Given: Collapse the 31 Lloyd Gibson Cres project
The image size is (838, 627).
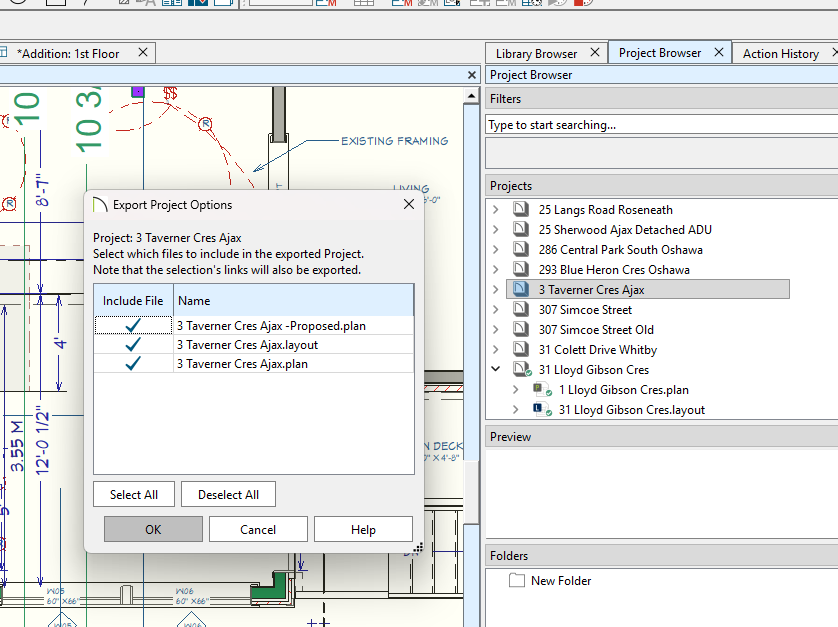Looking at the screenshot, I should tap(496, 370).
